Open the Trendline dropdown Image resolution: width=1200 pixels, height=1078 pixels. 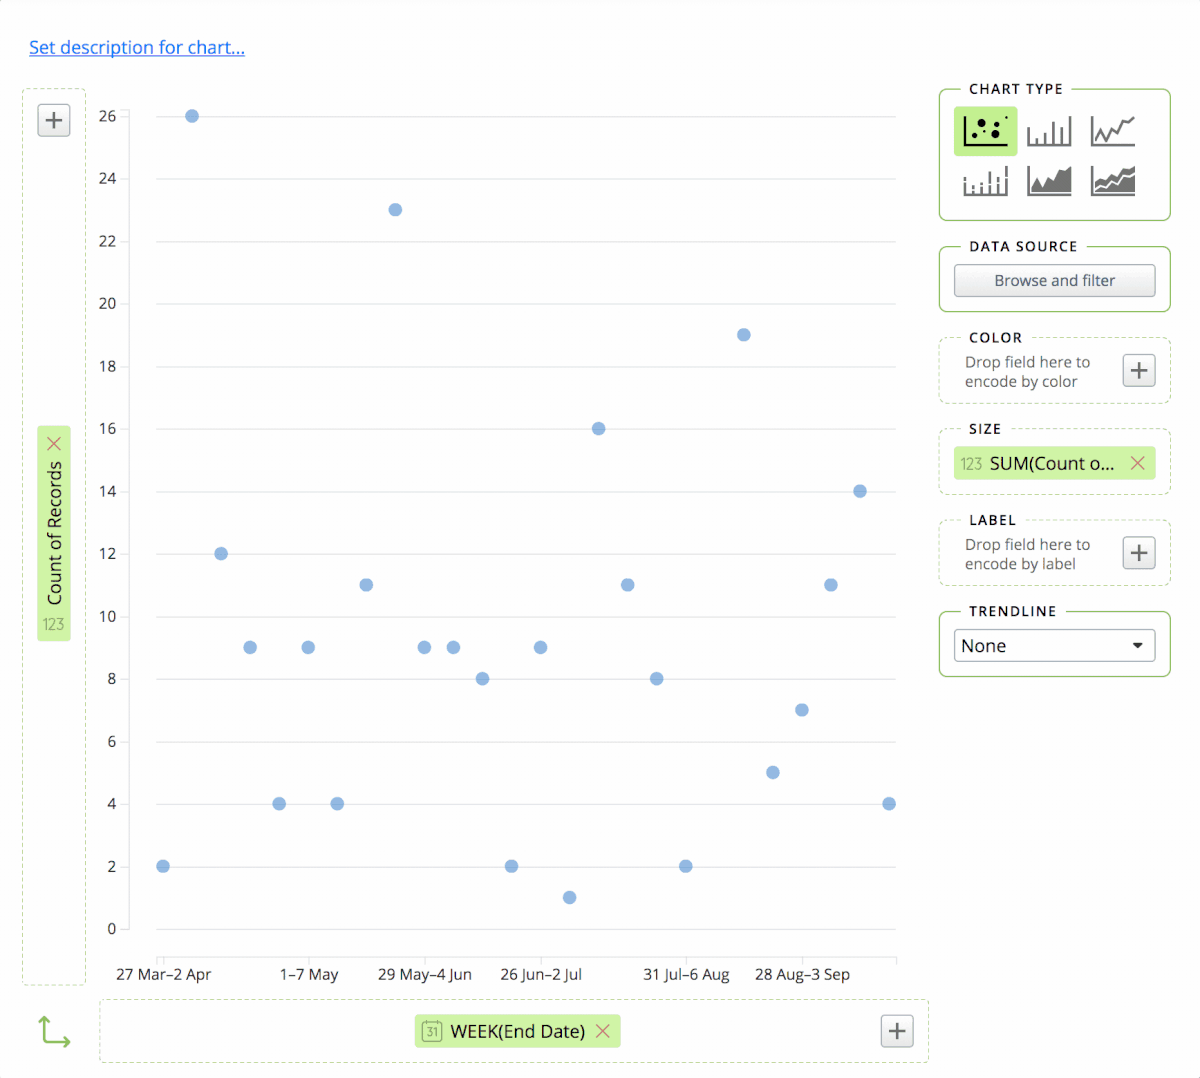point(1053,645)
